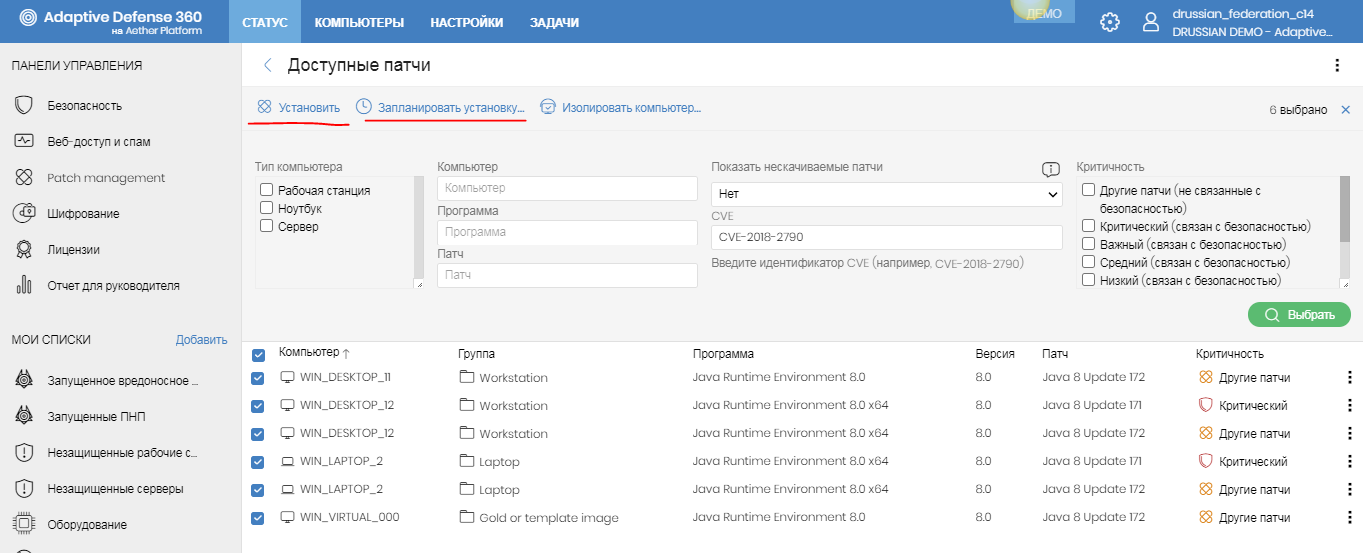Click the CVE input field
The image size is (1363, 553).
[x=887, y=237]
